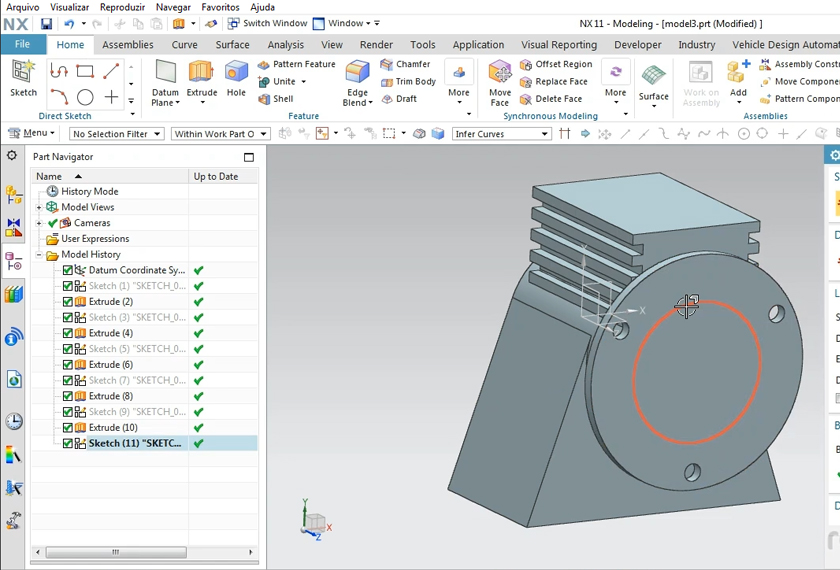Image resolution: width=840 pixels, height=570 pixels.
Task: Click the Hole feature icon
Action: pos(236,75)
